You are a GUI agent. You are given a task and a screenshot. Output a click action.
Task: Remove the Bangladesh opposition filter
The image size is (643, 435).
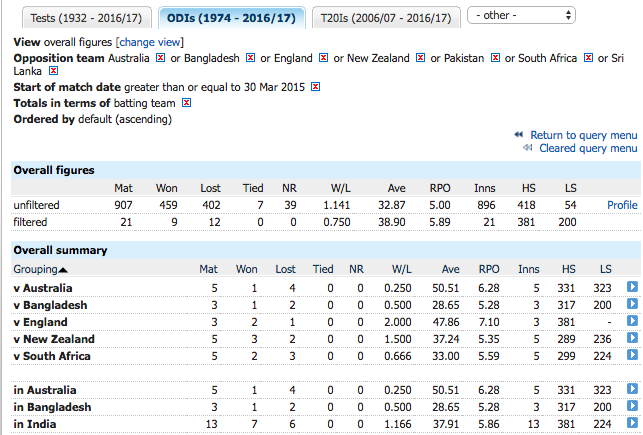tap(250, 58)
